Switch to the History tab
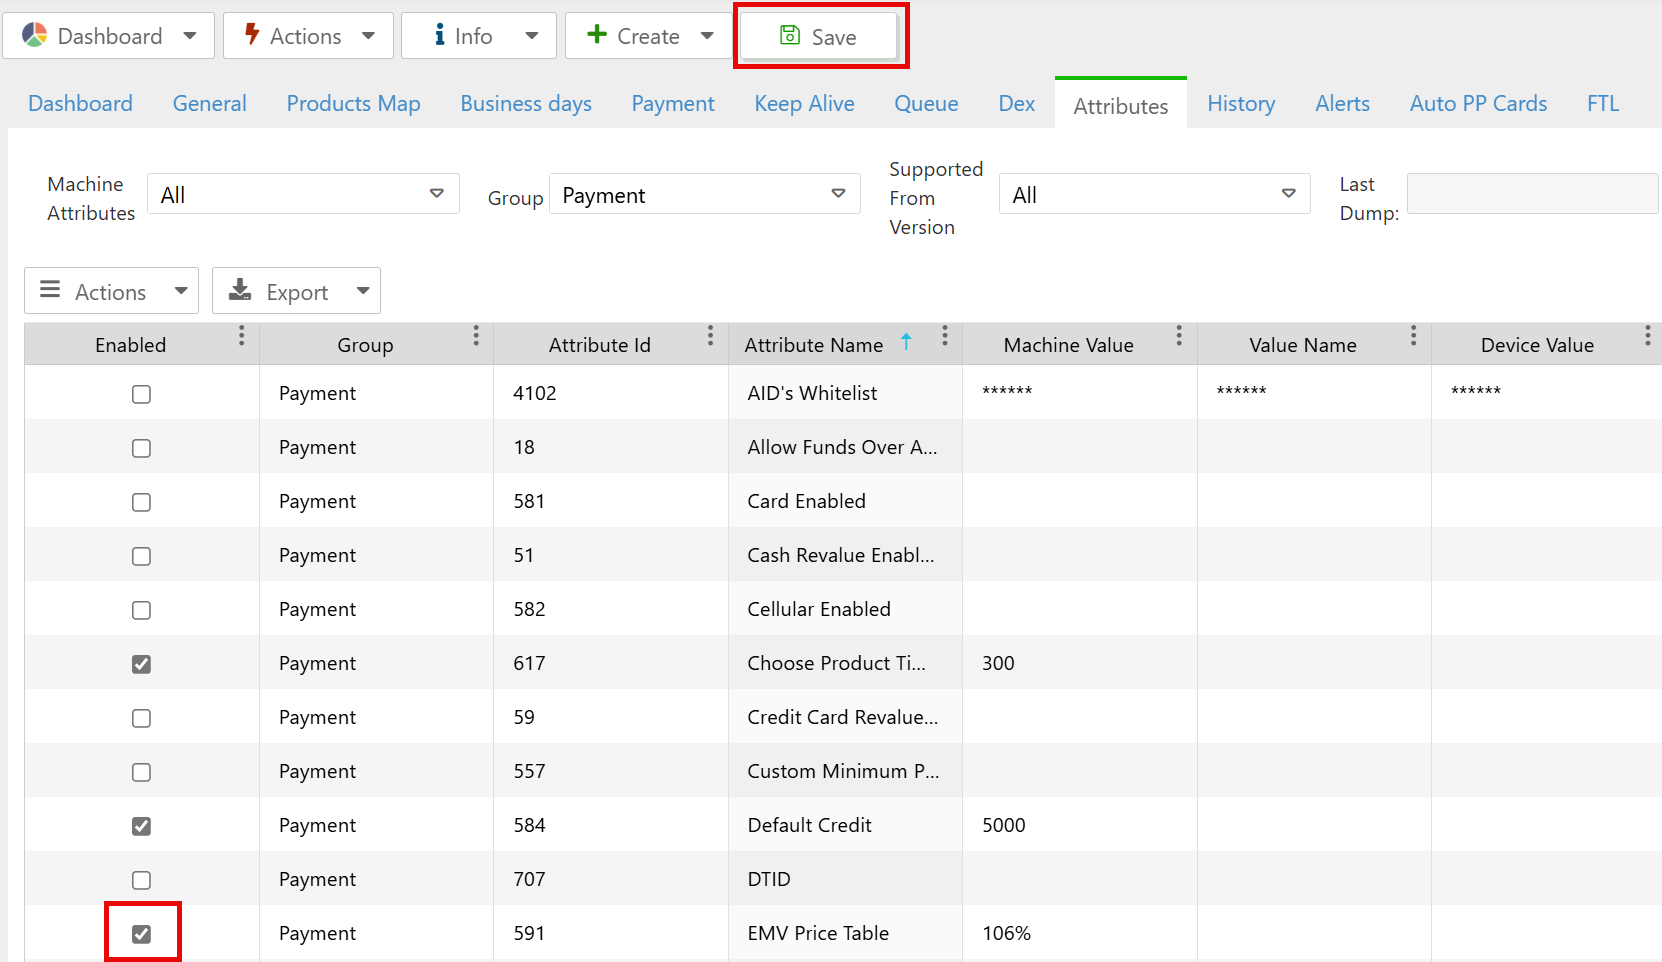Image resolution: width=1662 pixels, height=962 pixels. click(1240, 104)
